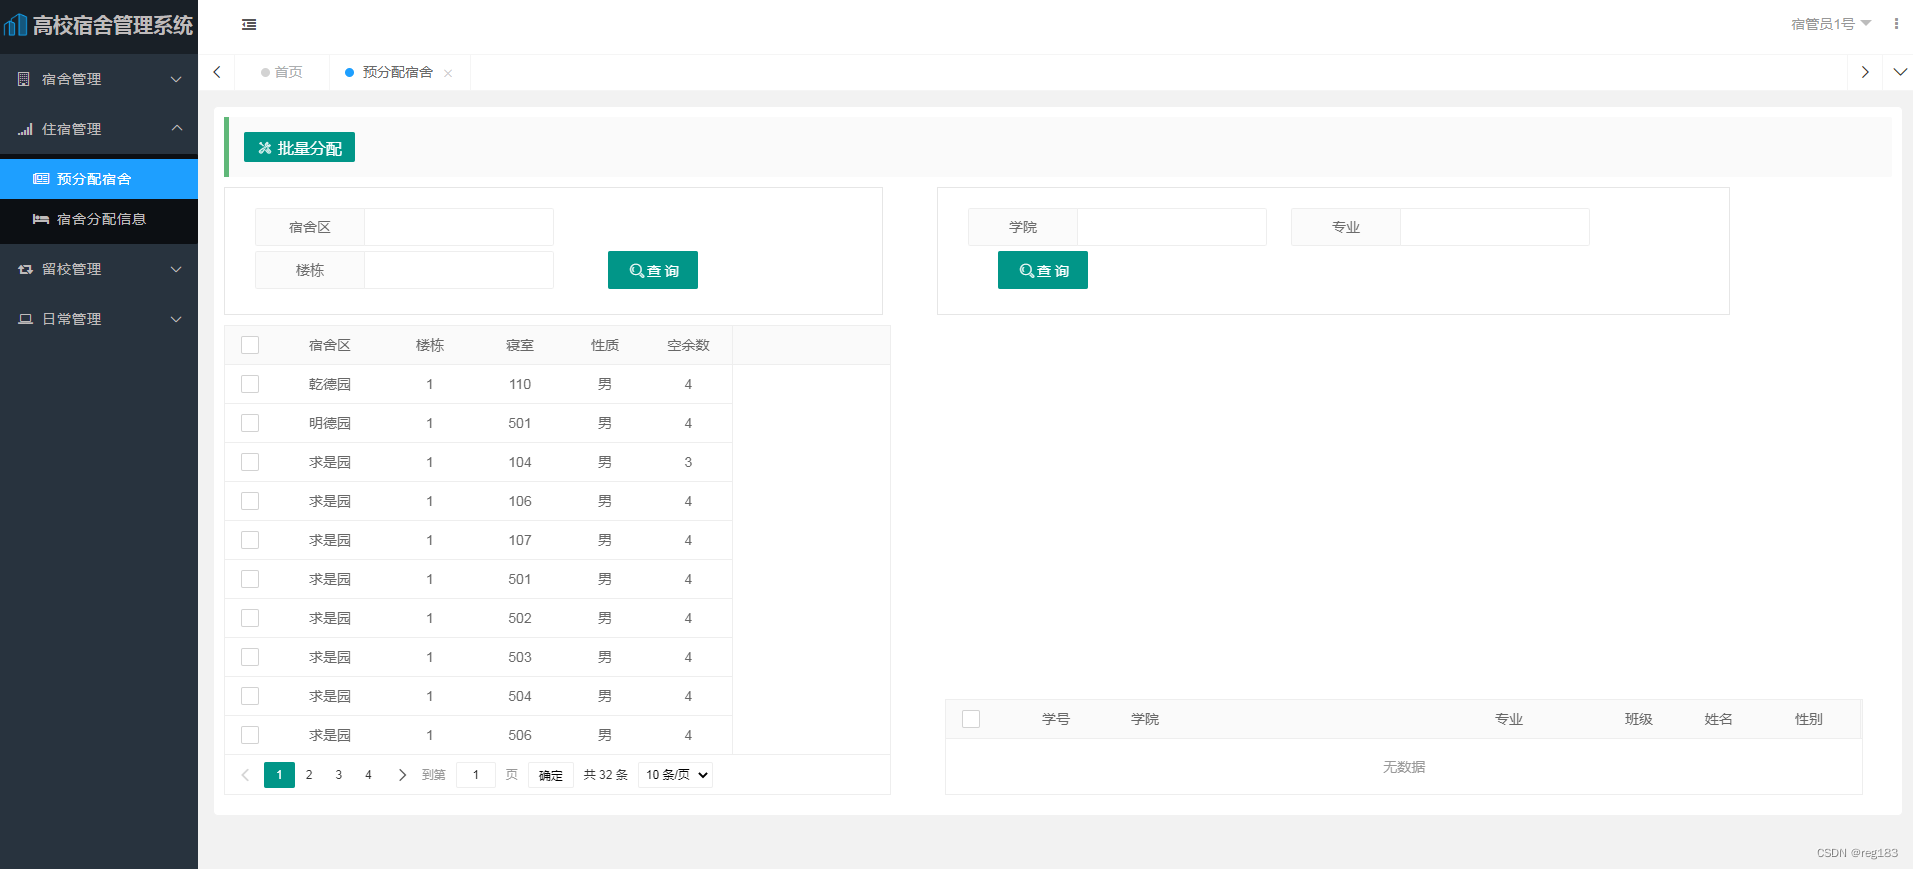This screenshot has width=1913, height=869.
Task: Close the 预分配宿舍 tab
Action: click(448, 73)
